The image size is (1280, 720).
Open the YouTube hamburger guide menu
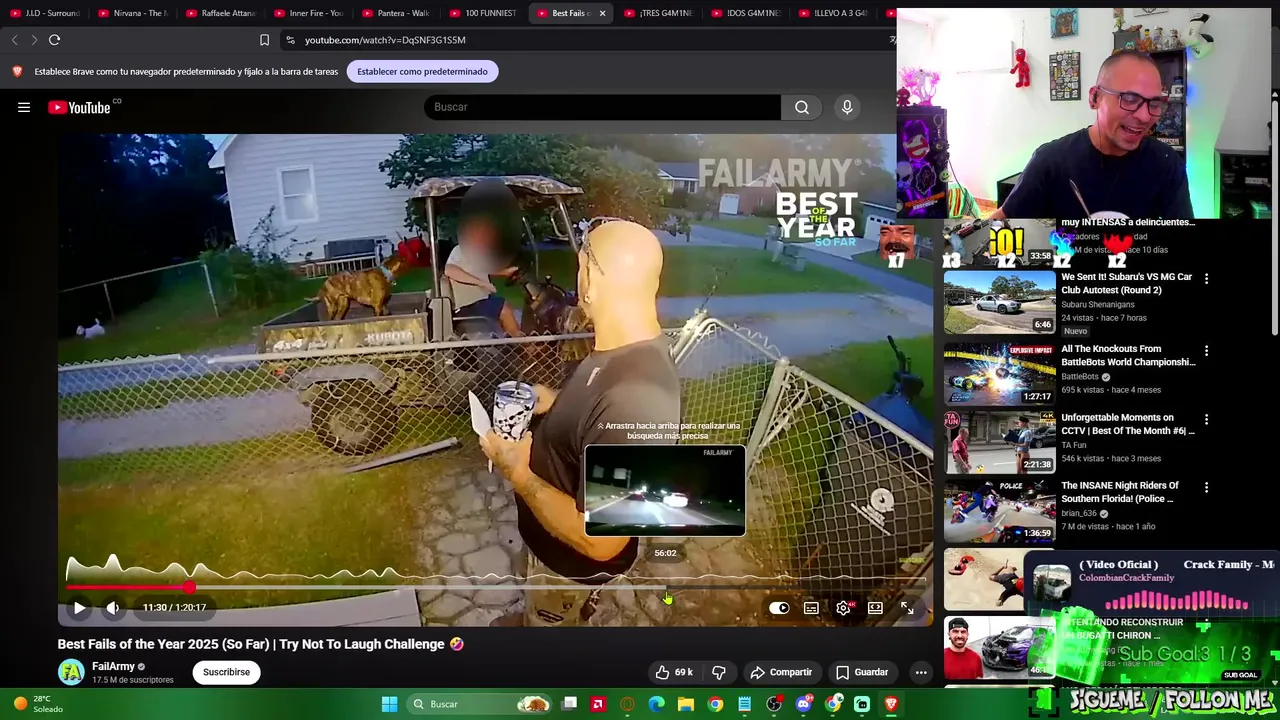pyautogui.click(x=24, y=107)
